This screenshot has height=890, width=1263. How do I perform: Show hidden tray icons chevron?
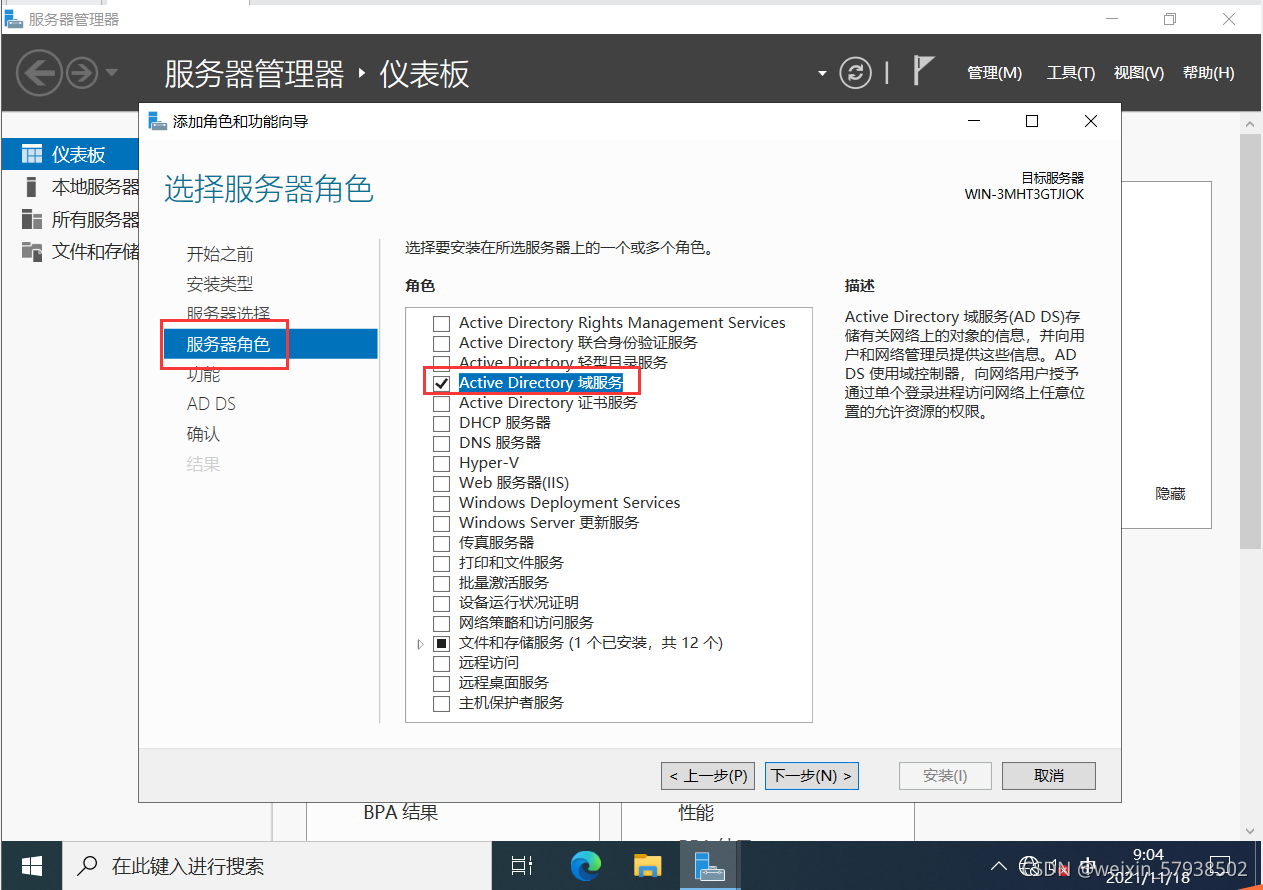point(998,866)
